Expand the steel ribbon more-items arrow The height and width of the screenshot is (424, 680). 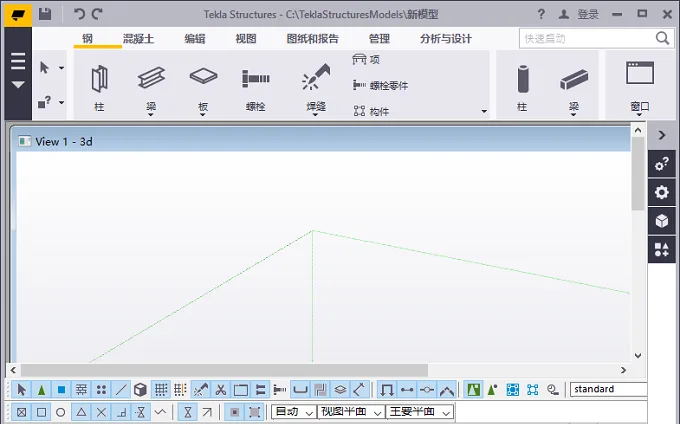pyautogui.click(x=484, y=111)
